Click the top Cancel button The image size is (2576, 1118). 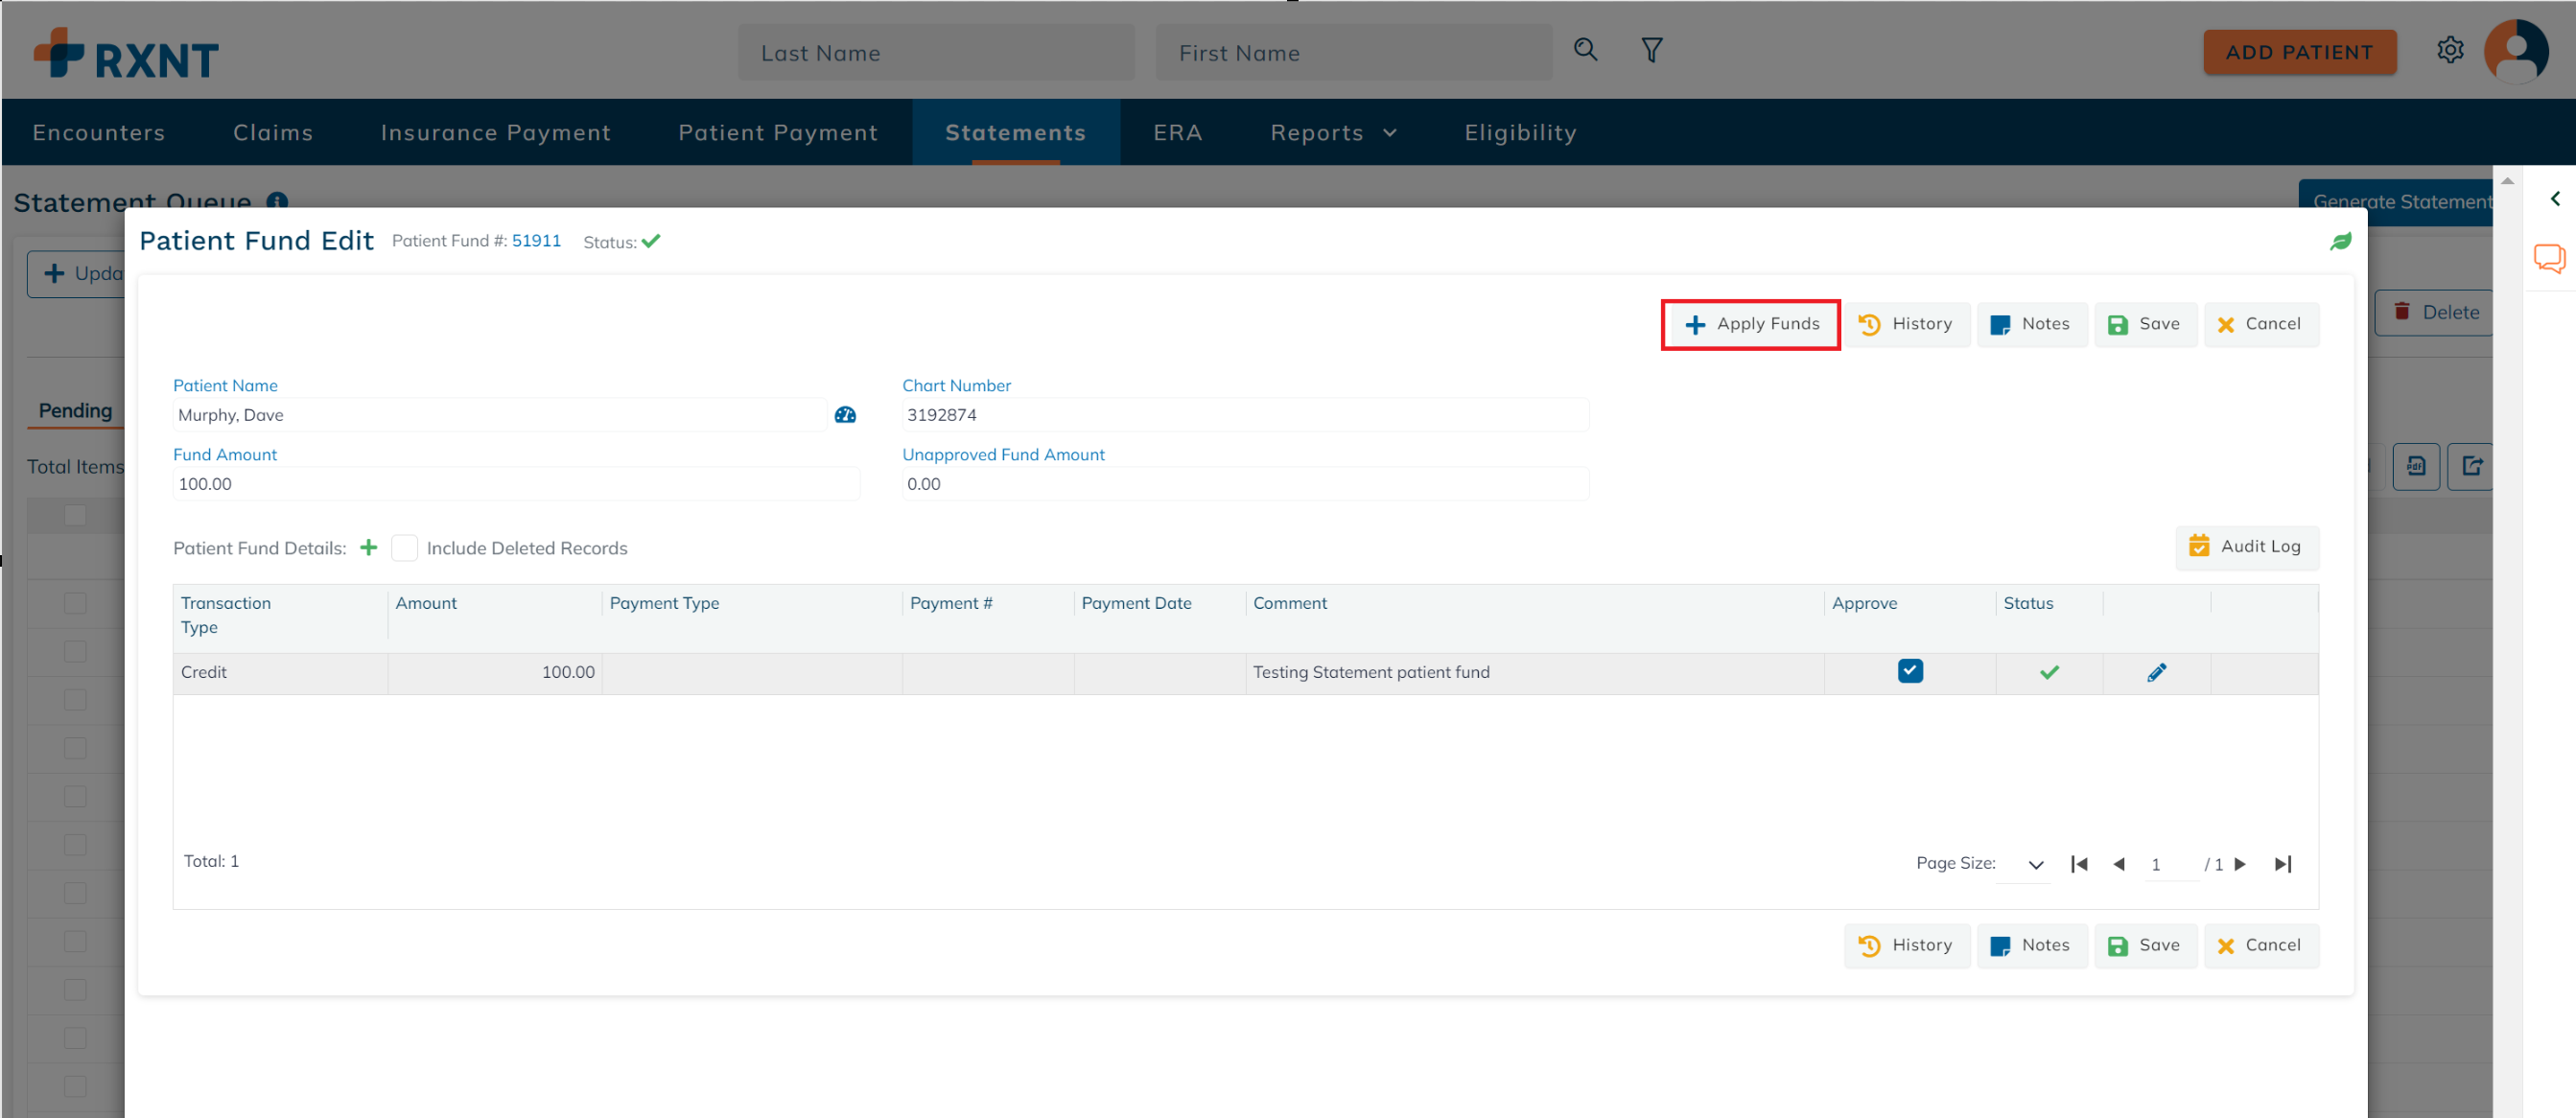click(x=2260, y=324)
